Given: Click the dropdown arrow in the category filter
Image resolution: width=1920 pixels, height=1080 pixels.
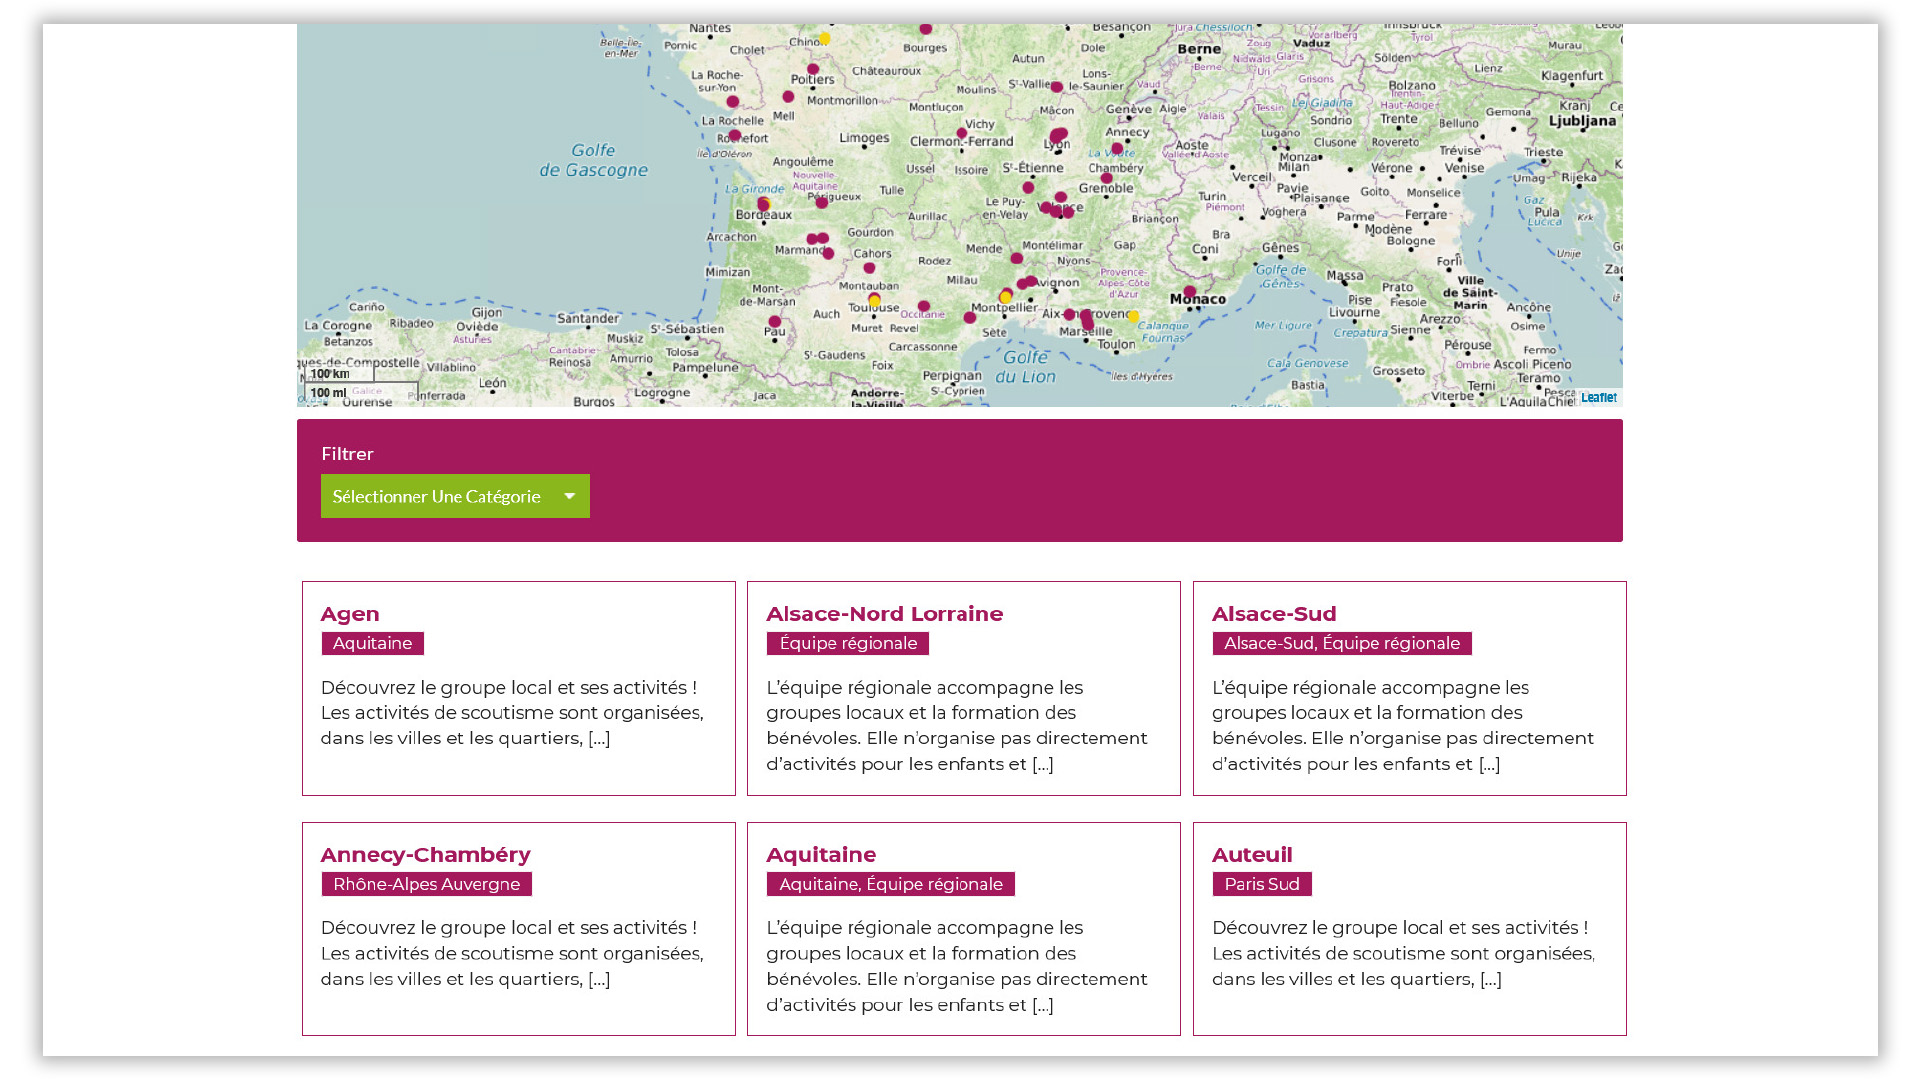Looking at the screenshot, I should [x=569, y=496].
